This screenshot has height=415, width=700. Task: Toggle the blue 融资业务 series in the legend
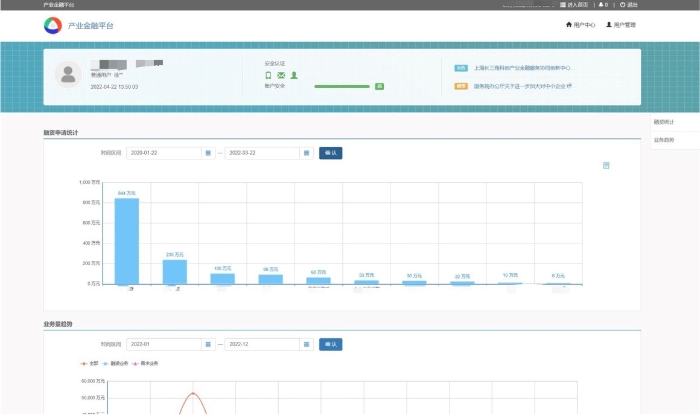click(115, 363)
